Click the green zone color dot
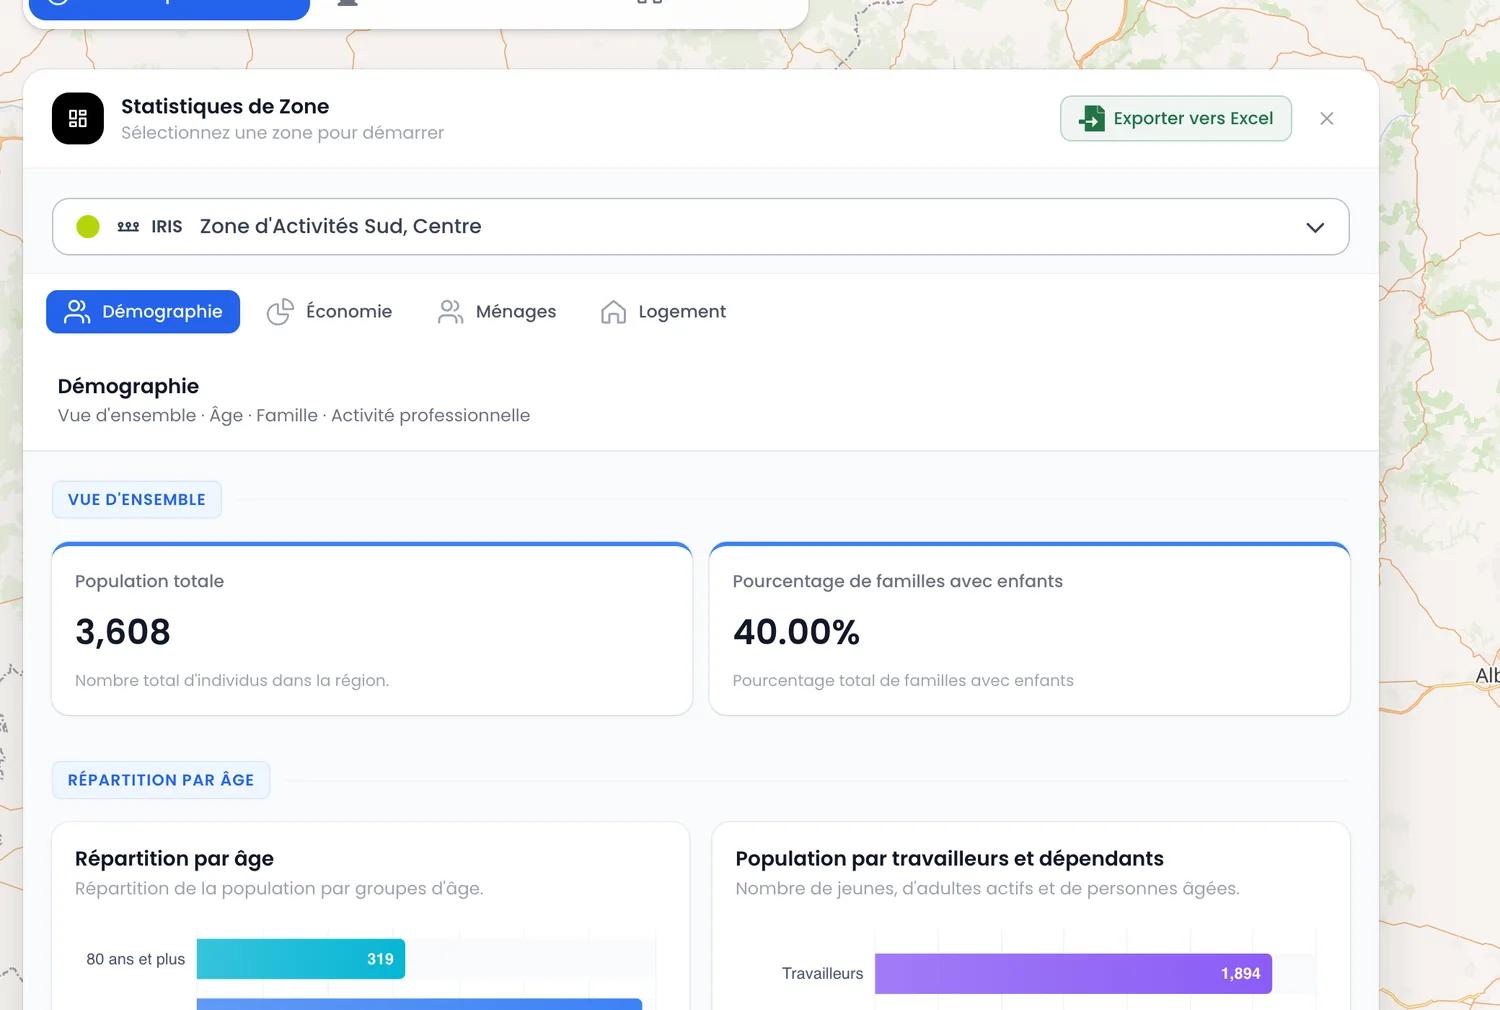 pyautogui.click(x=88, y=227)
